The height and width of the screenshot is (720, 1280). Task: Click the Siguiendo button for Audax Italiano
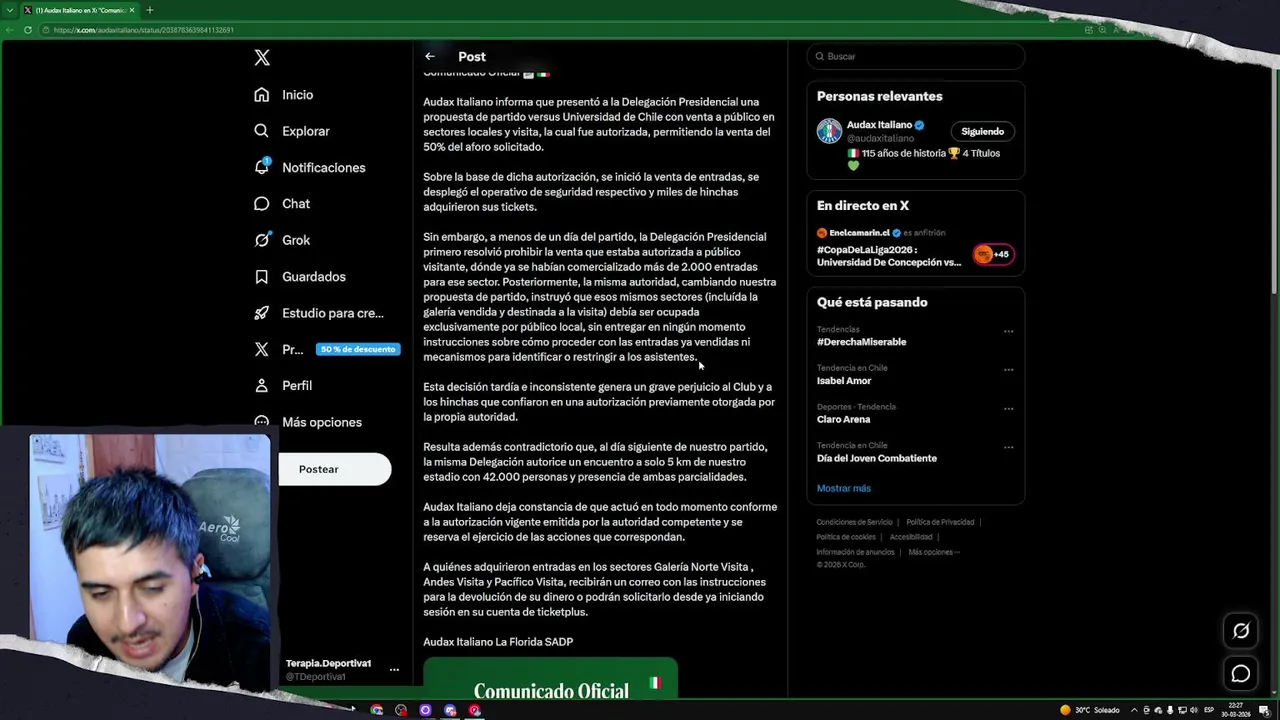982,131
